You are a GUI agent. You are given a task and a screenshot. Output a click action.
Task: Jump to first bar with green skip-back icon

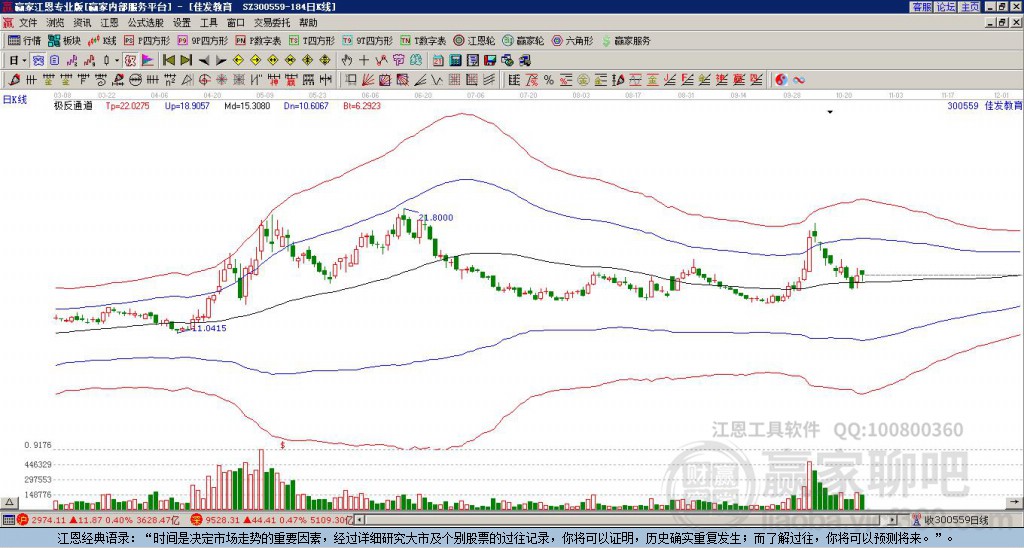click(x=168, y=61)
